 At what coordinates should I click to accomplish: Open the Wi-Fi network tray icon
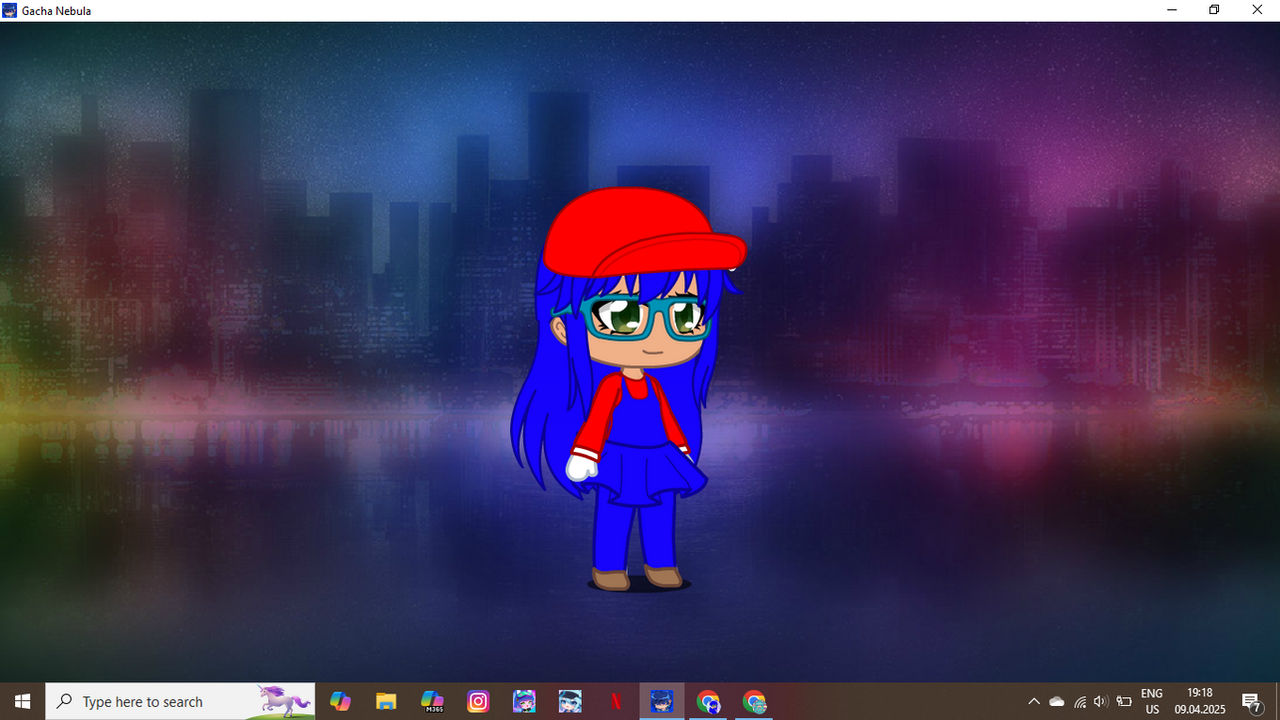tap(1080, 702)
